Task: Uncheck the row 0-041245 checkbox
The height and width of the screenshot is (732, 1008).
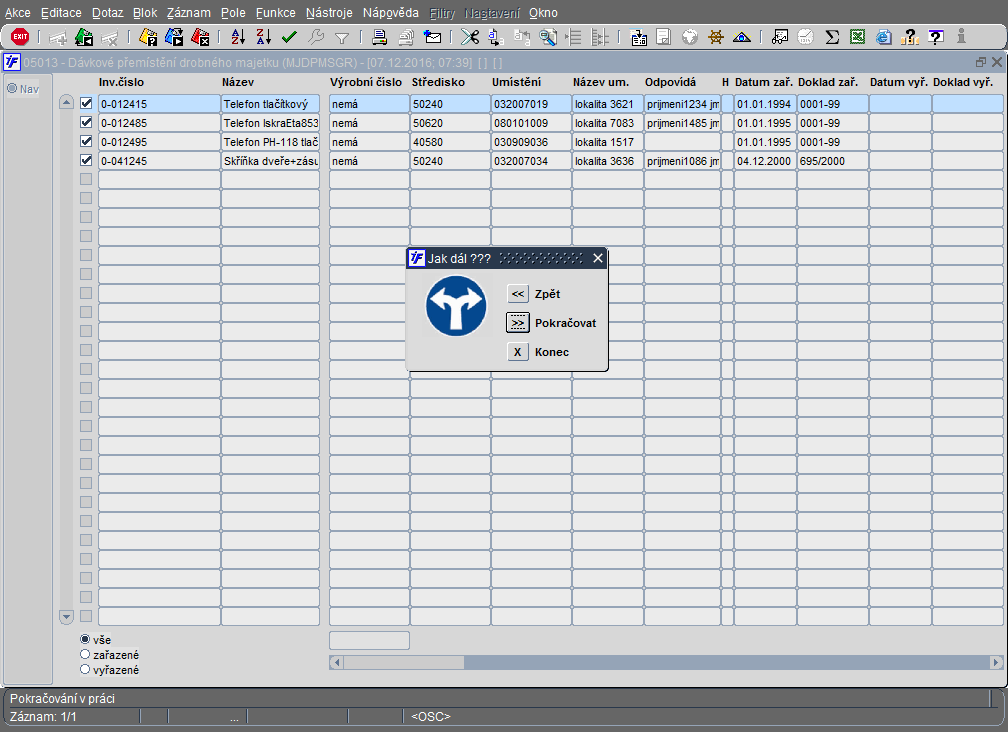Action: click(86, 160)
